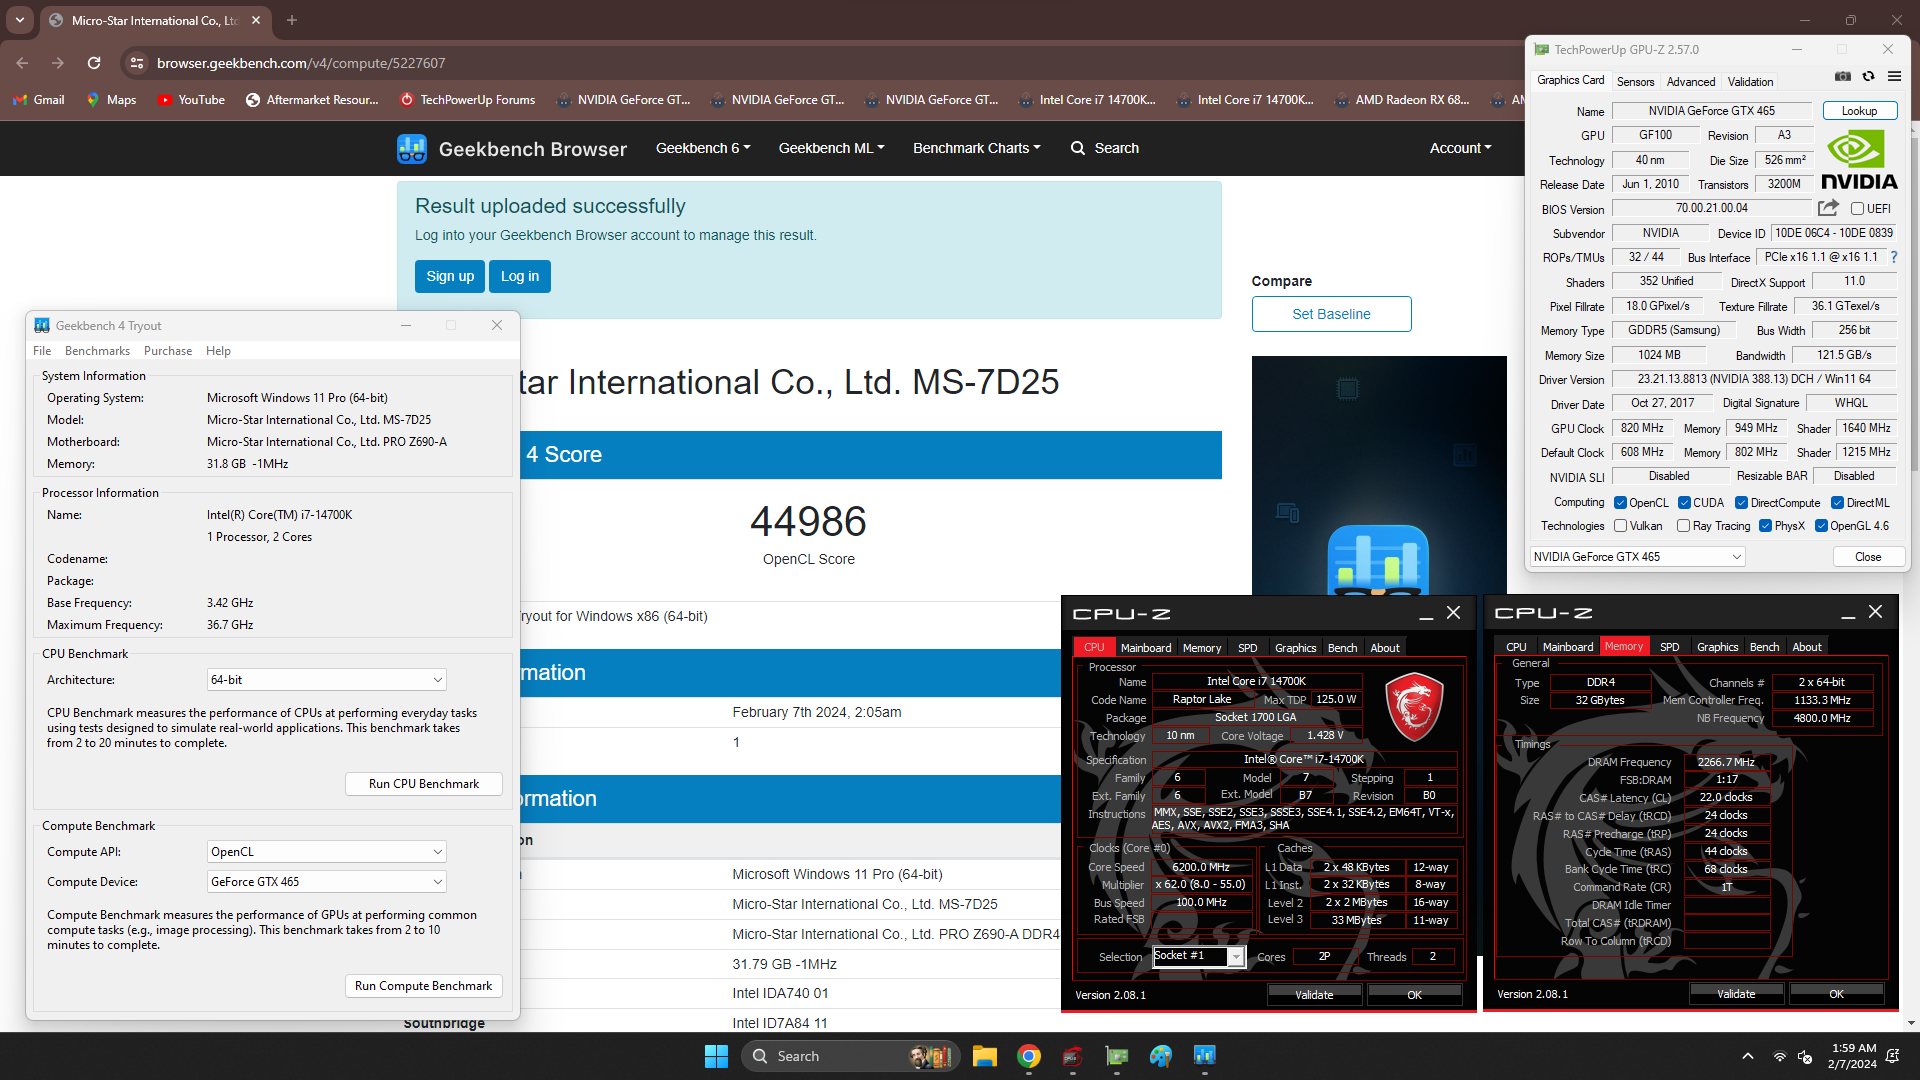Expand the Benchmark Charts menu

coord(976,148)
